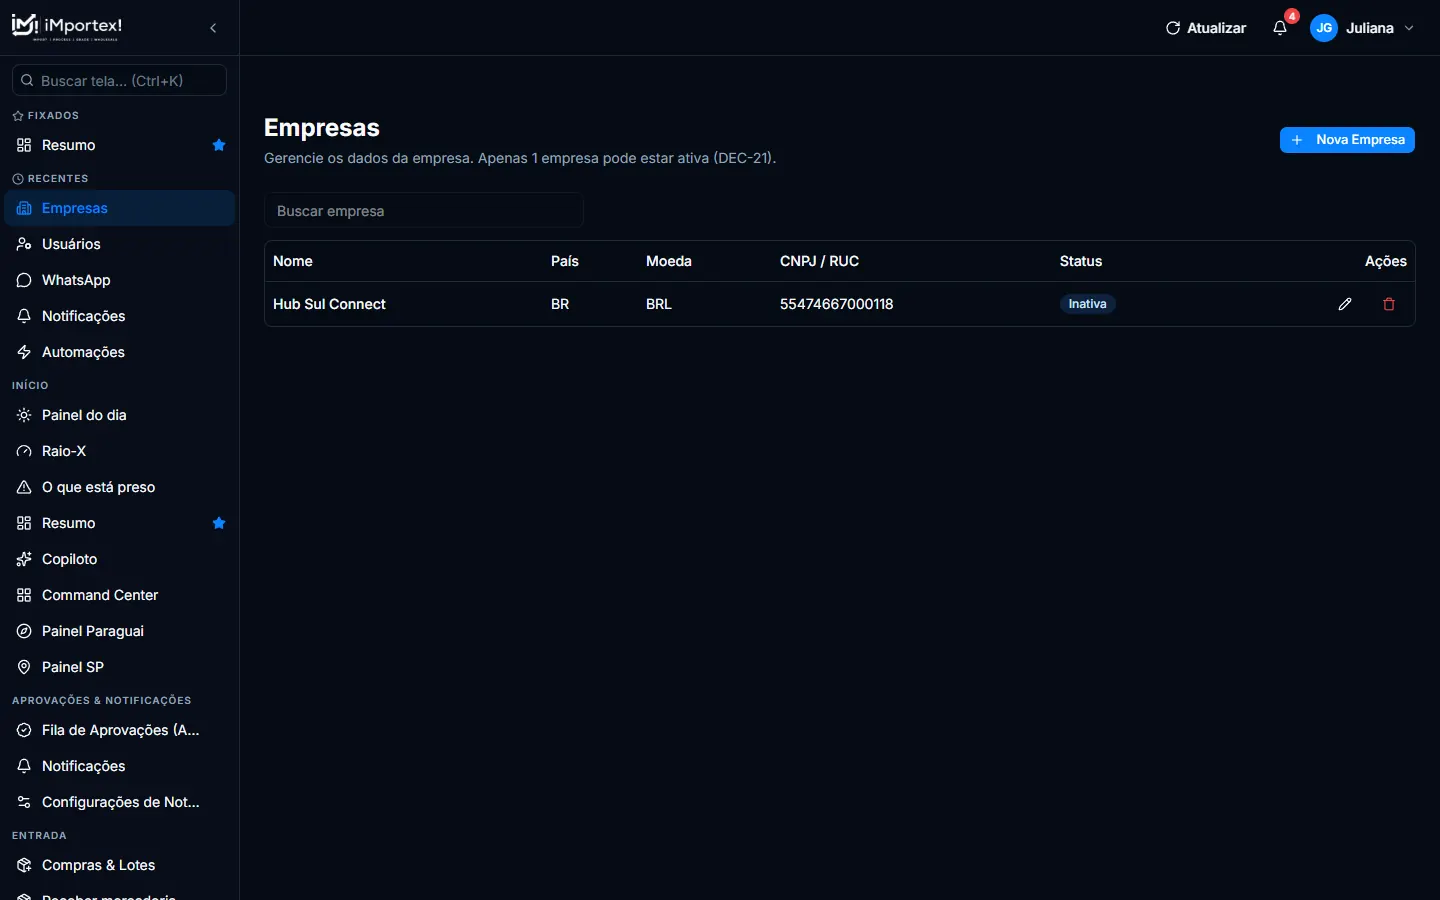Click CNPJ value 55474667000118
This screenshot has width=1440, height=900.
pyautogui.click(x=836, y=304)
